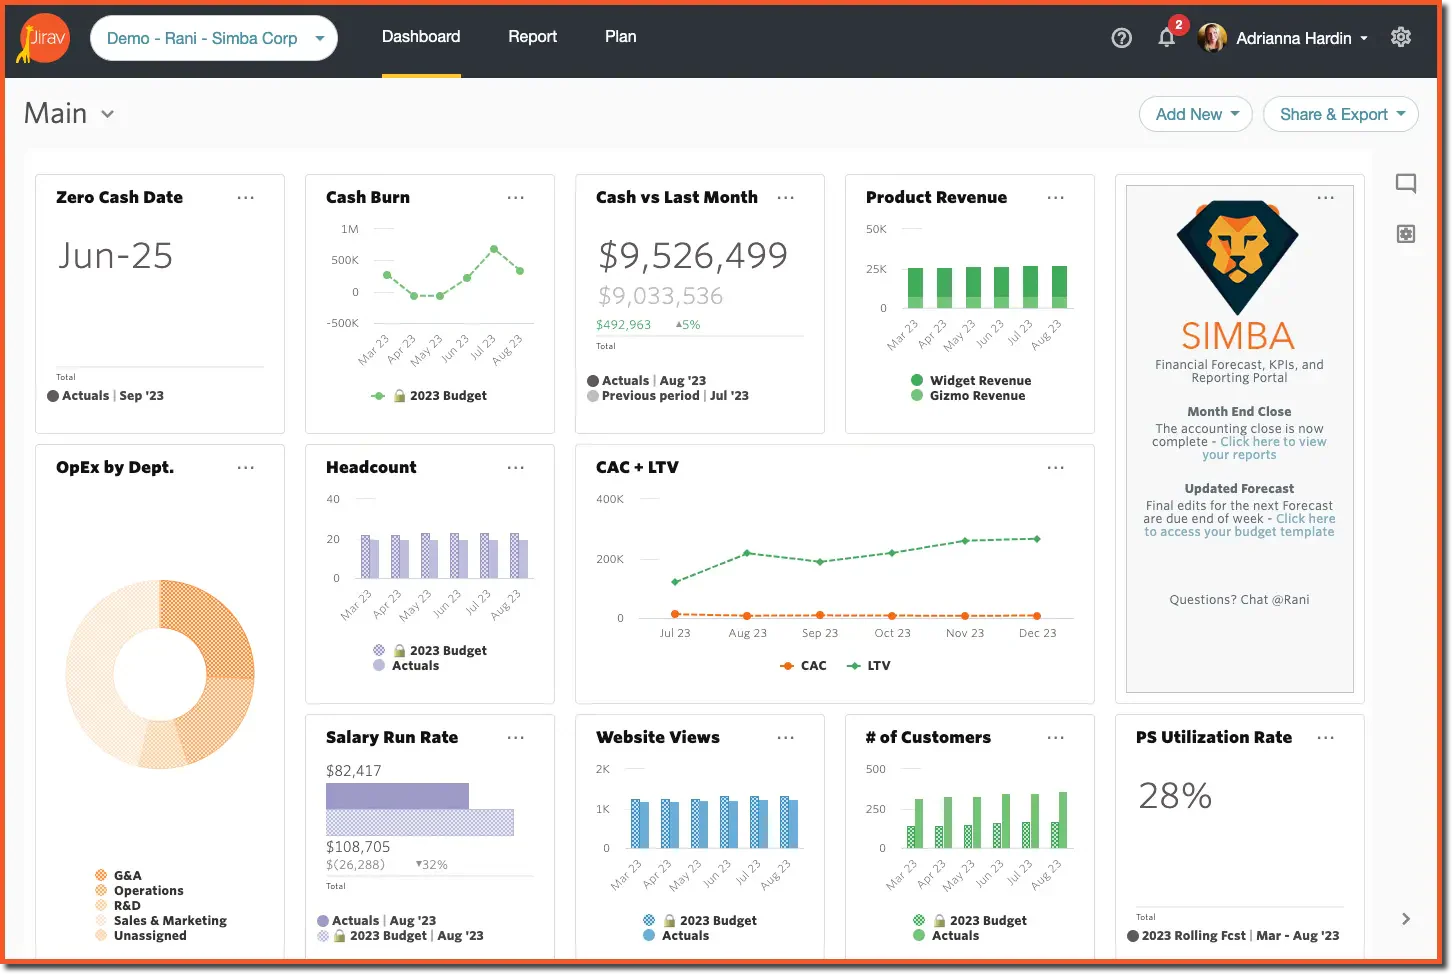Toggle Sales & Marketing legend entry
Viewport: 1452px width, 974px height.
tap(161, 921)
